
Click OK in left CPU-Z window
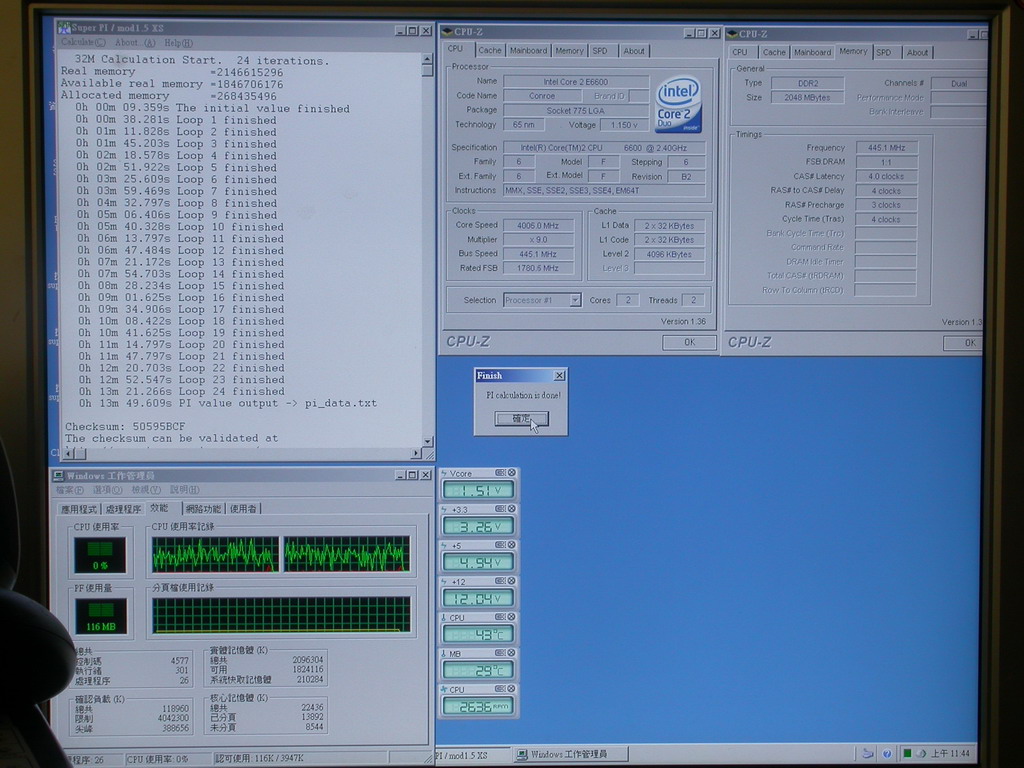(689, 342)
